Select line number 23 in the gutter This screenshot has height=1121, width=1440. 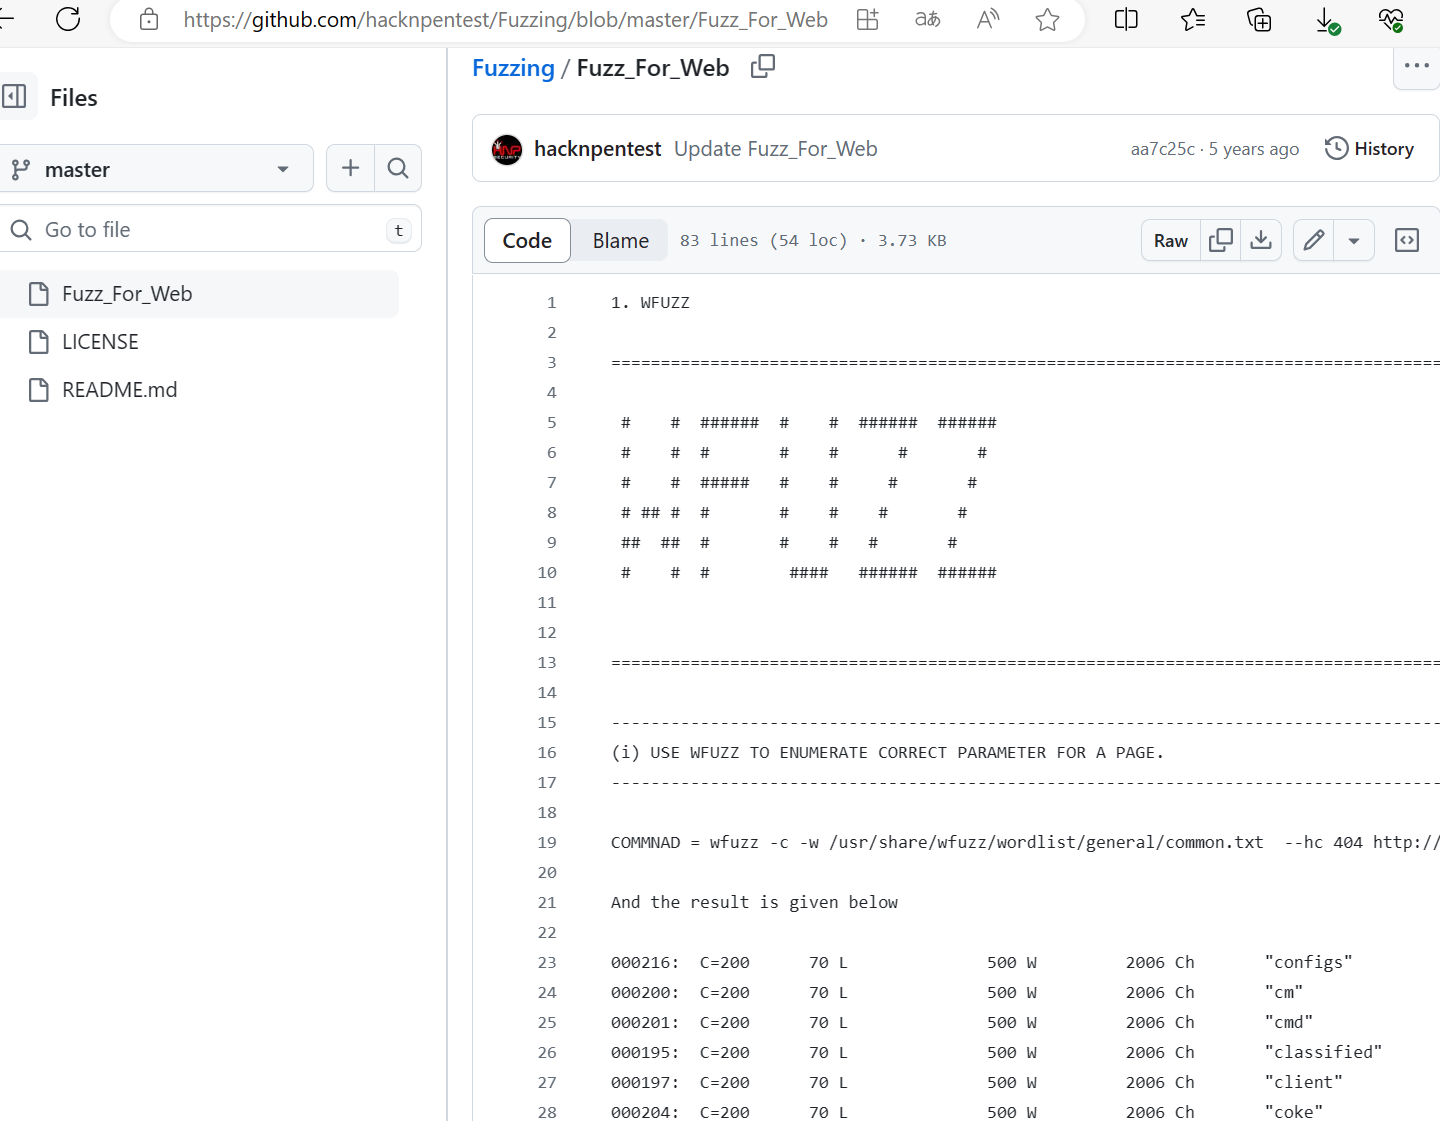click(x=547, y=962)
